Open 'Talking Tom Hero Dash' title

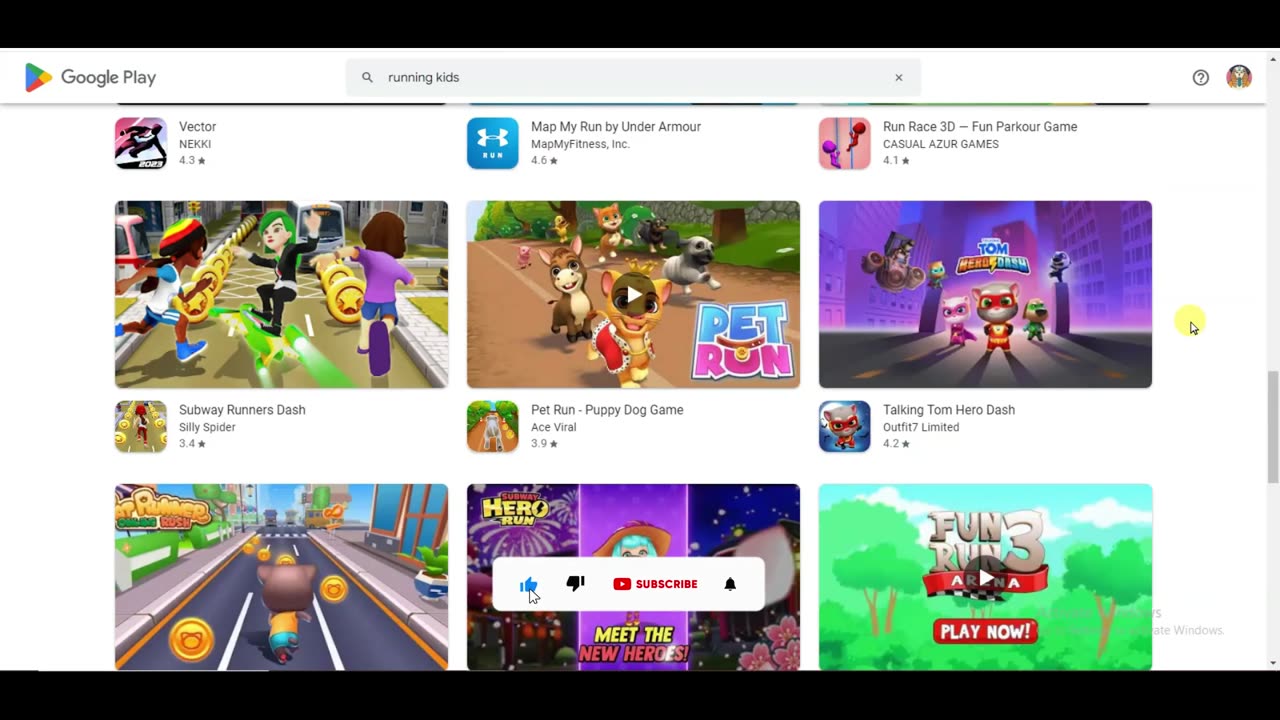coord(949,410)
